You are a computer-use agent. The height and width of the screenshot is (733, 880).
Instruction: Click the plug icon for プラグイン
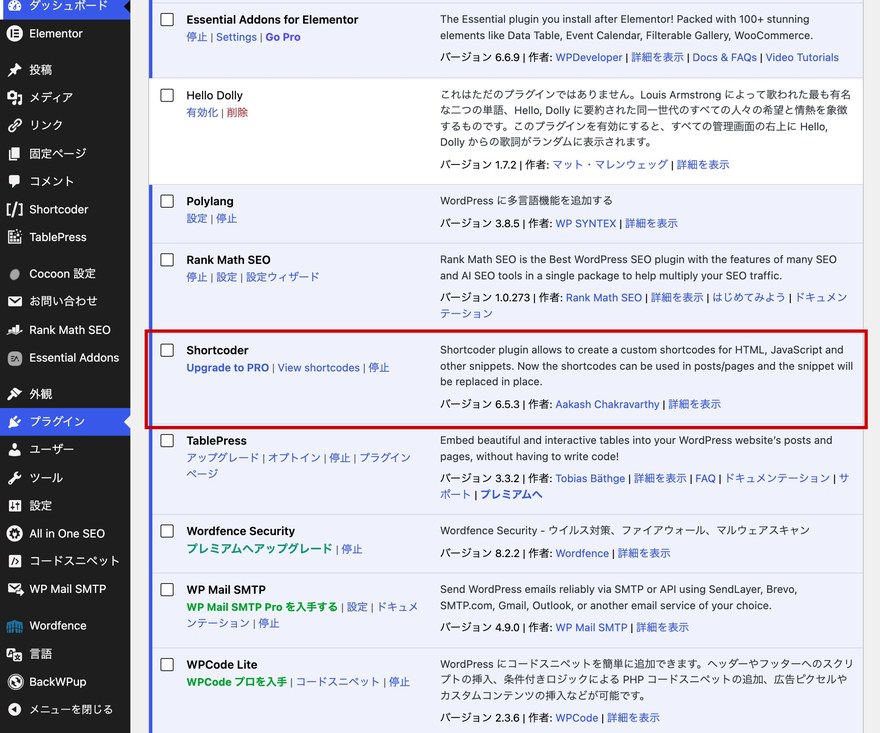coord(15,422)
